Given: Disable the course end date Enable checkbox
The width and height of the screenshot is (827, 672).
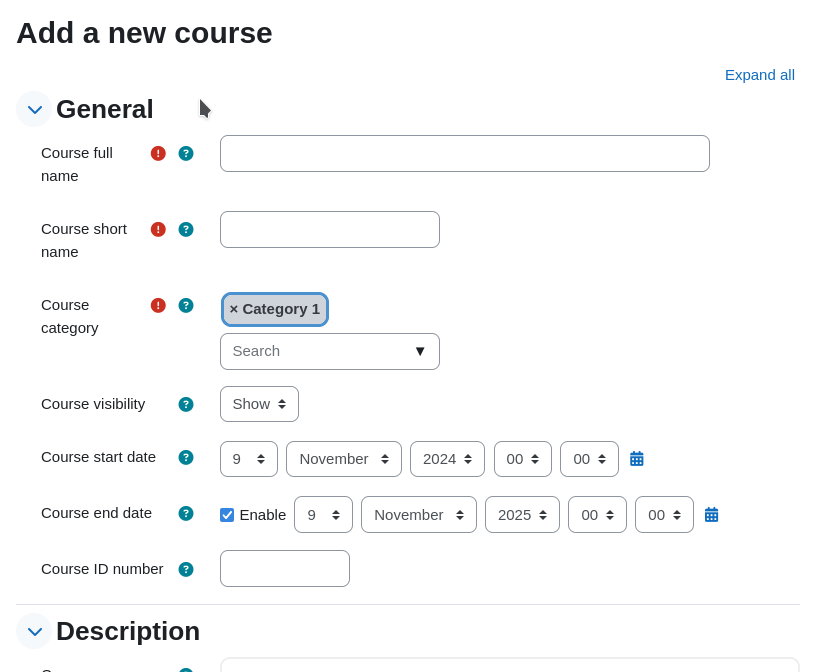Looking at the screenshot, I should (x=227, y=515).
